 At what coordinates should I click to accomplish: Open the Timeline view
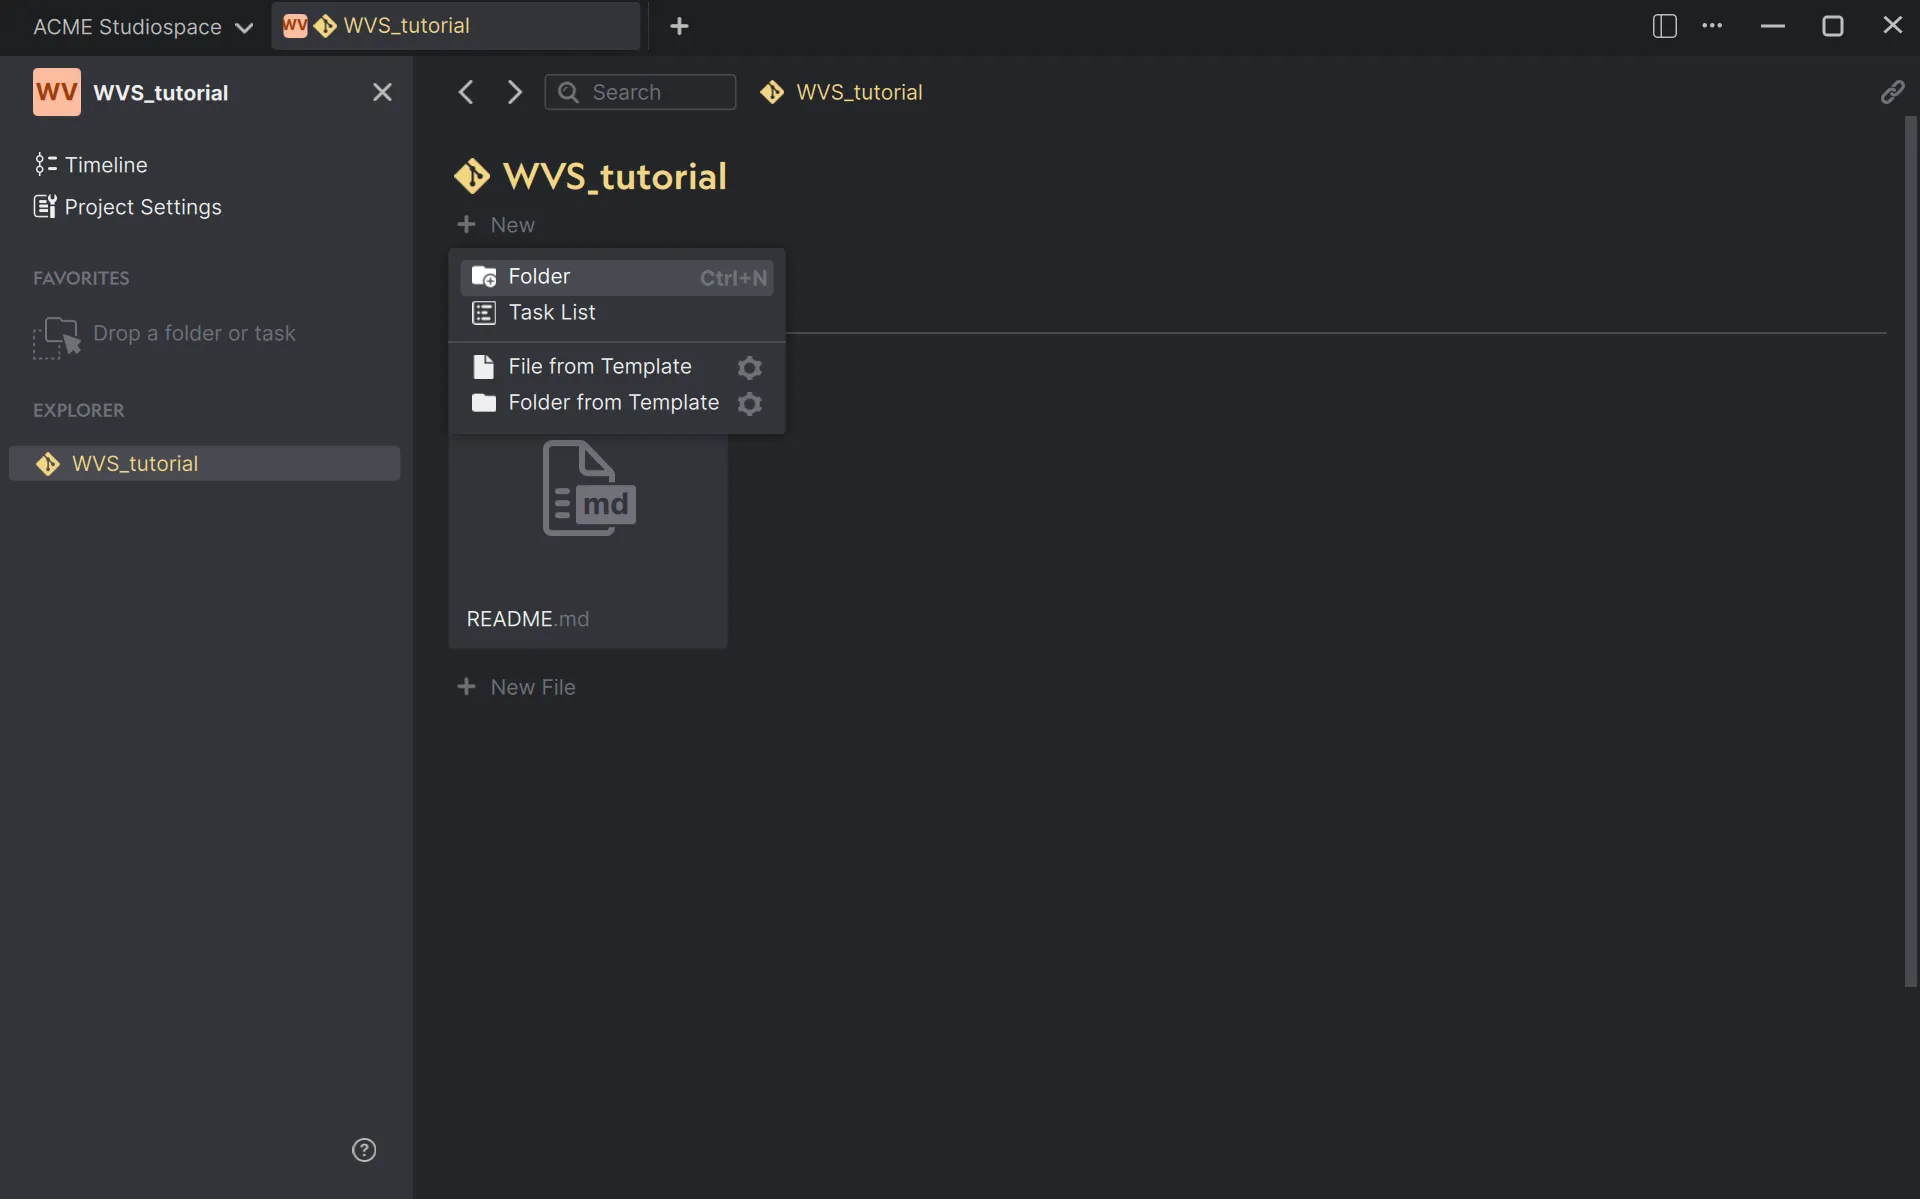coord(104,164)
